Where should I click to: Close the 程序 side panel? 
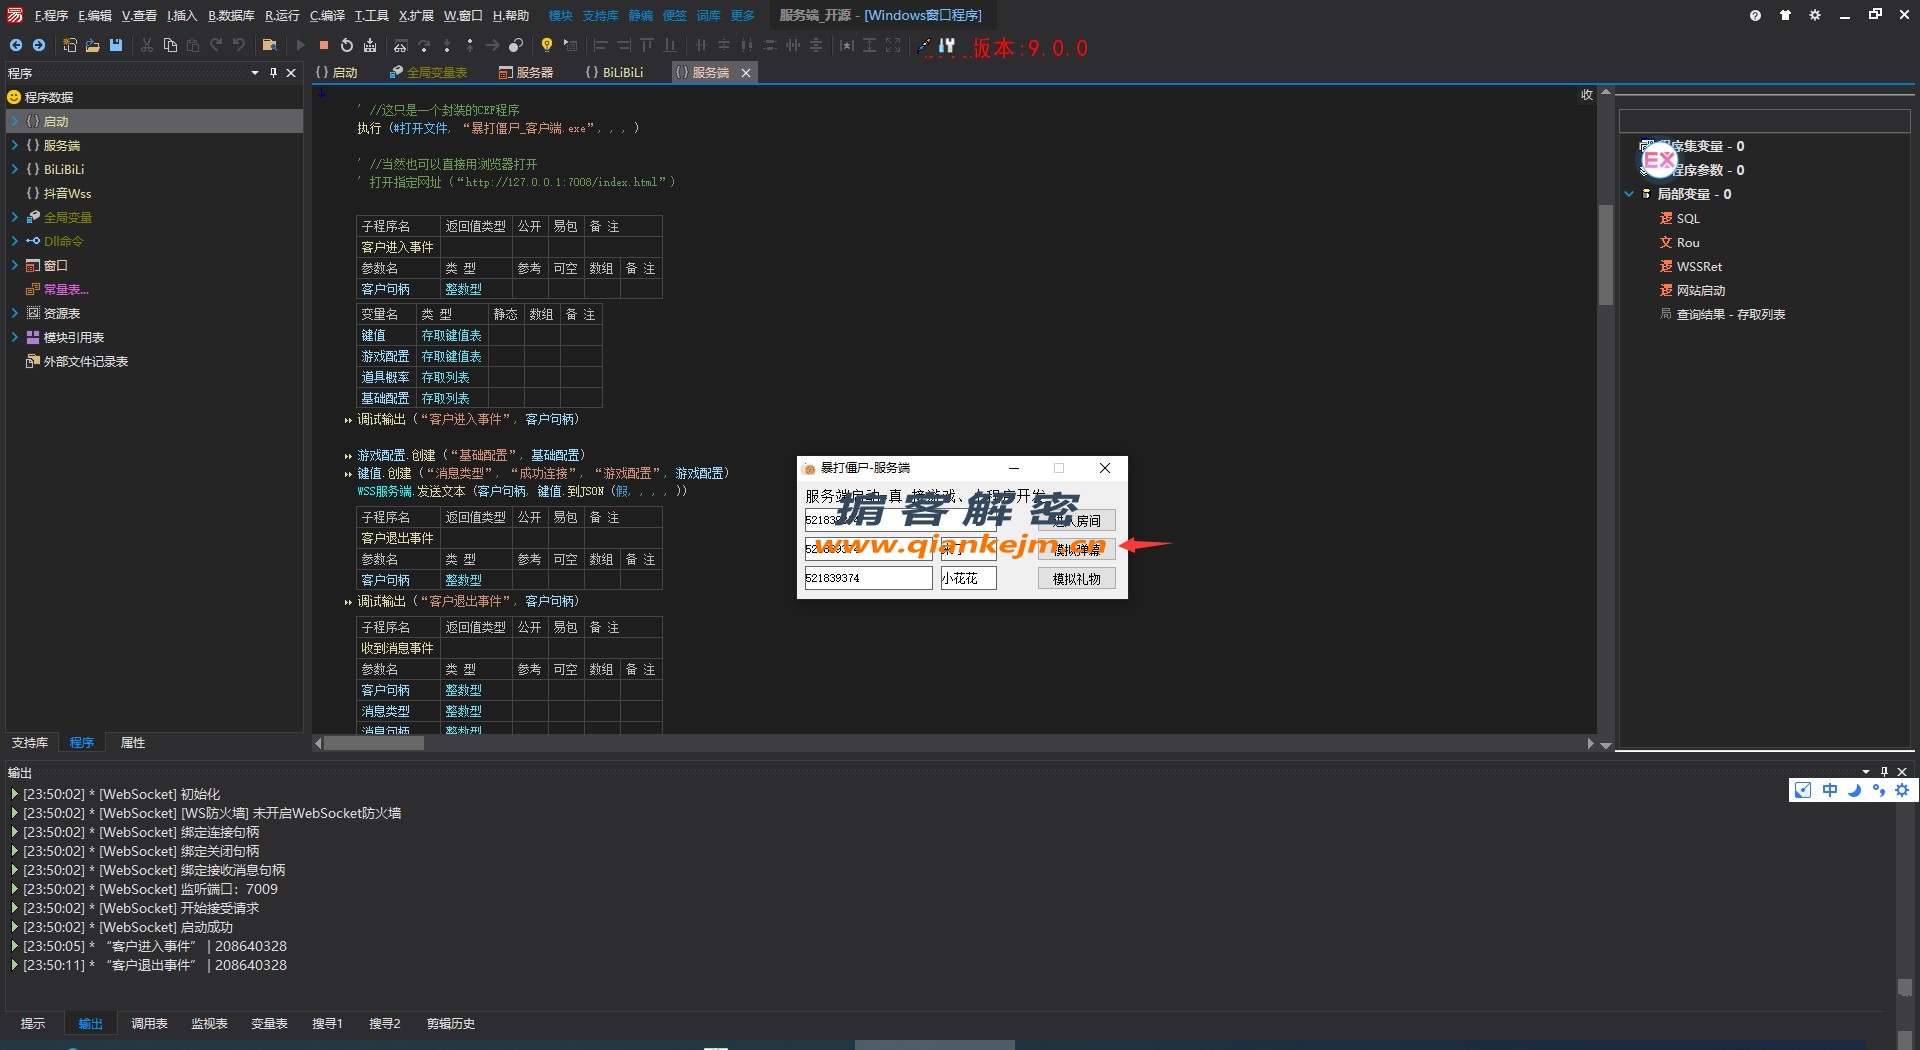291,73
